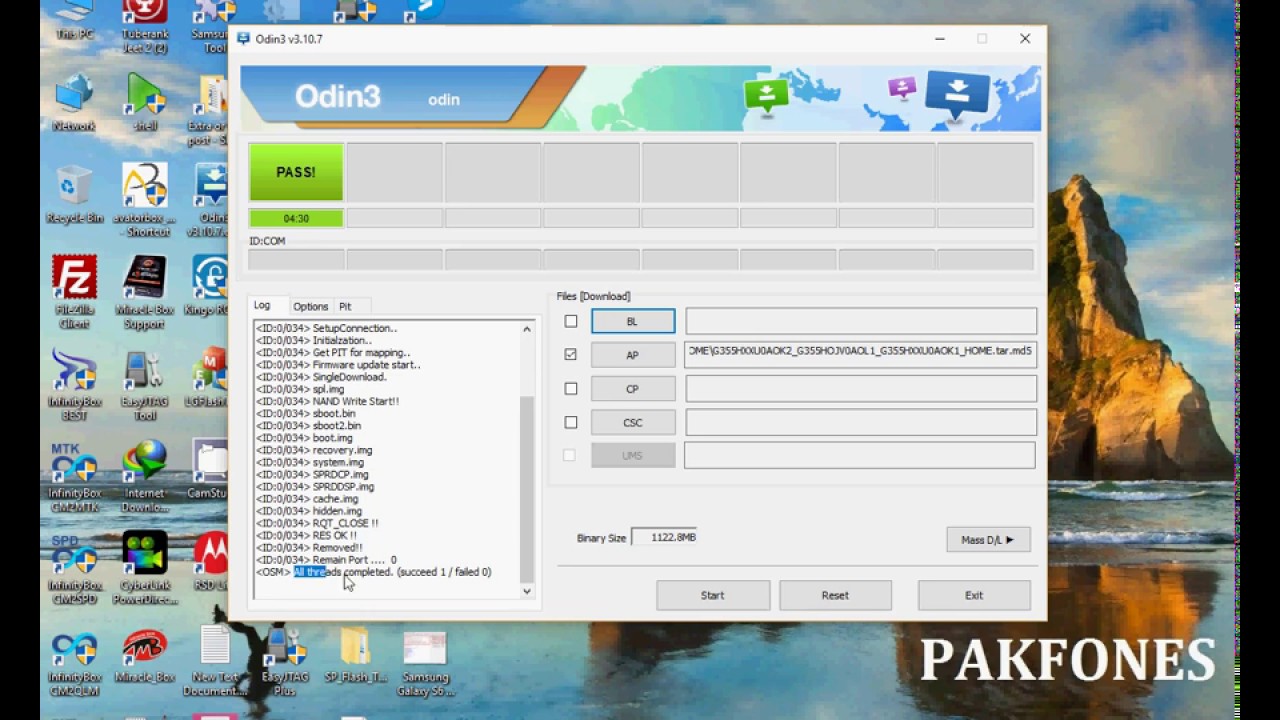Switch to the Options tab
The image size is (1280, 720).
(310, 306)
